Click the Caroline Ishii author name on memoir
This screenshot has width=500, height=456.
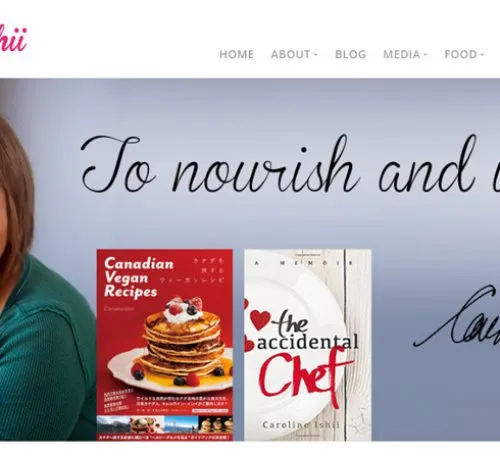(x=301, y=425)
